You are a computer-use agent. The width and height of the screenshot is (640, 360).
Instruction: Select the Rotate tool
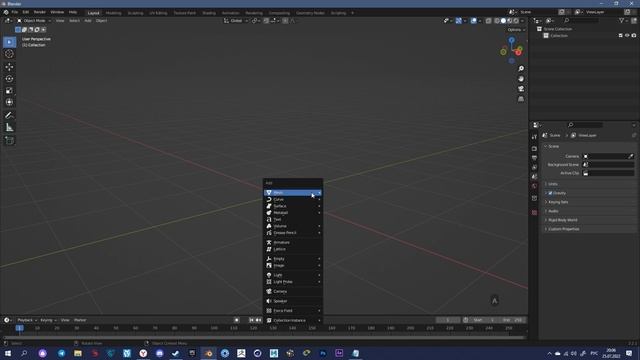[9, 78]
